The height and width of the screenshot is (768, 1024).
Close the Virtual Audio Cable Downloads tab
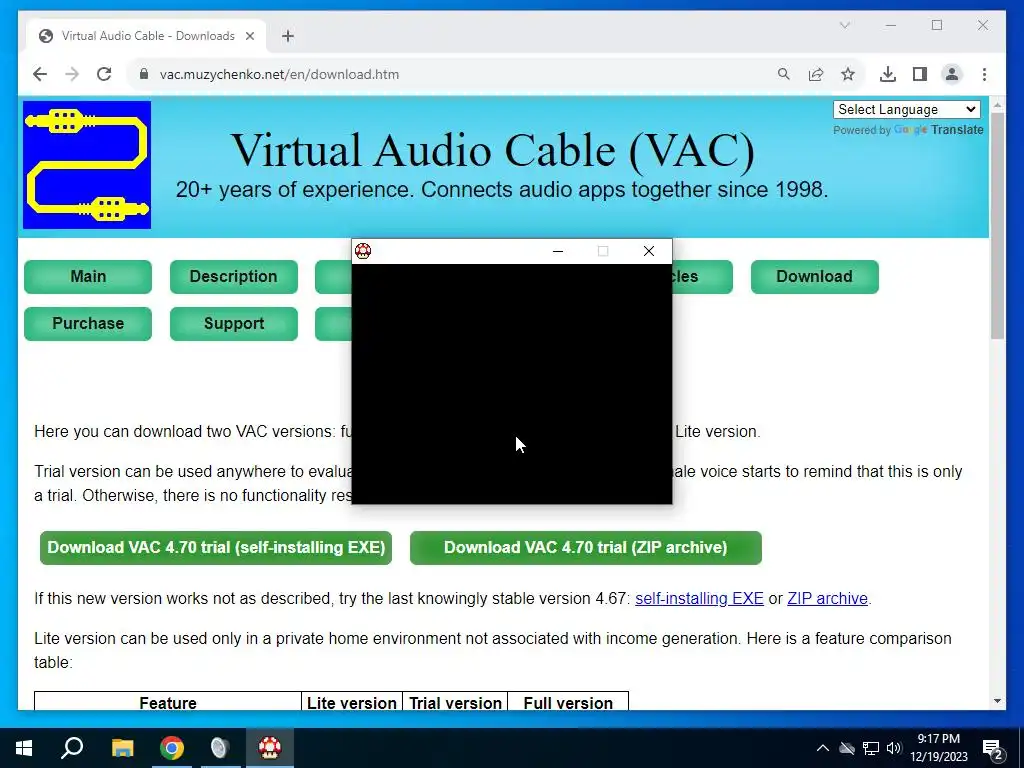click(249, 36)
